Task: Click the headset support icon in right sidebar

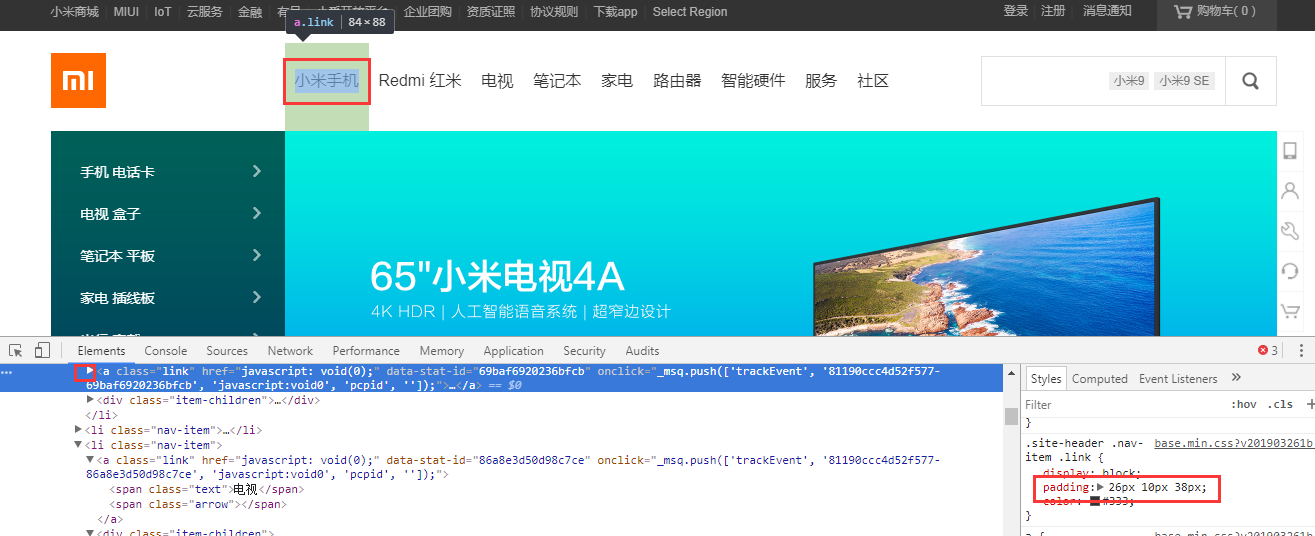Action: (1290, 271)
